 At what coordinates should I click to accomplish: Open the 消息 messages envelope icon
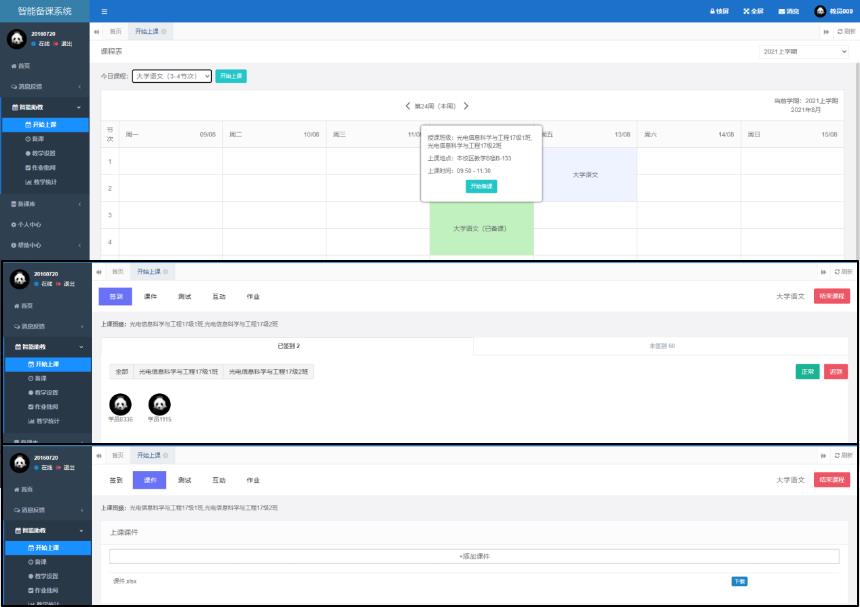pos(788,11)
